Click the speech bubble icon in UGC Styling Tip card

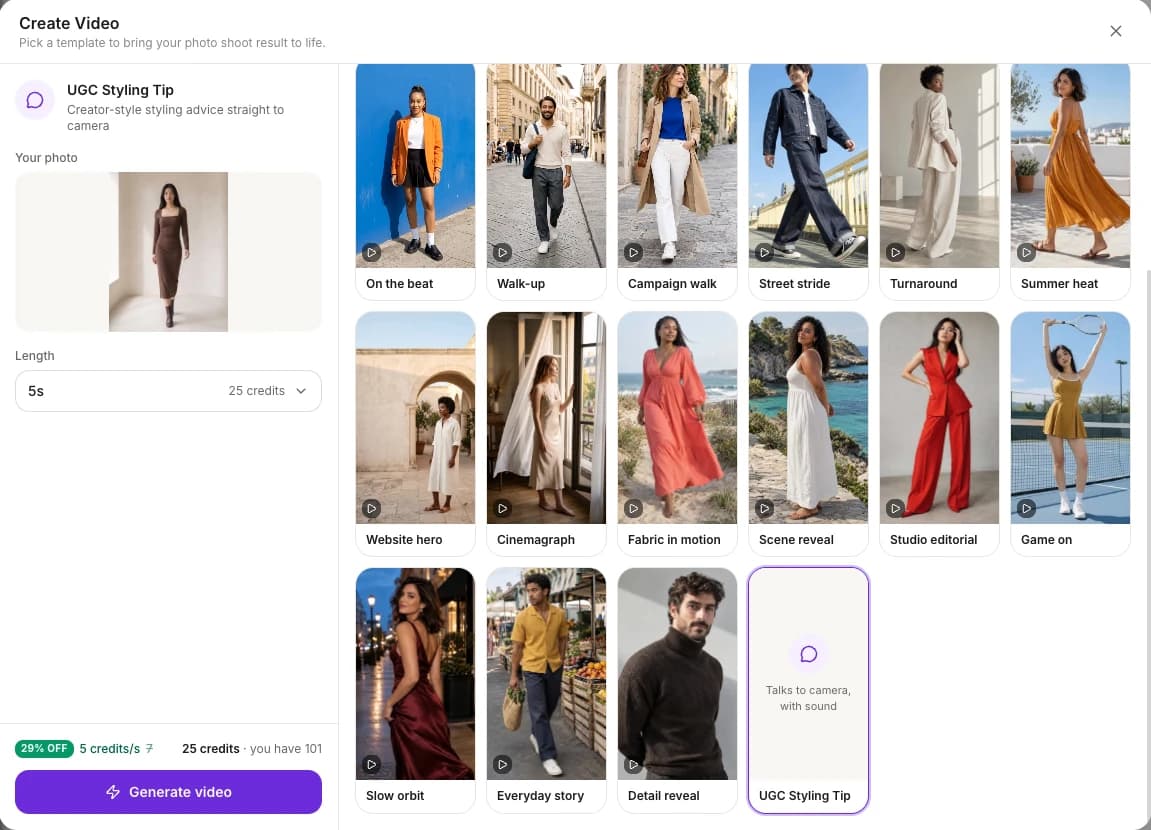[x=808, y=654]
